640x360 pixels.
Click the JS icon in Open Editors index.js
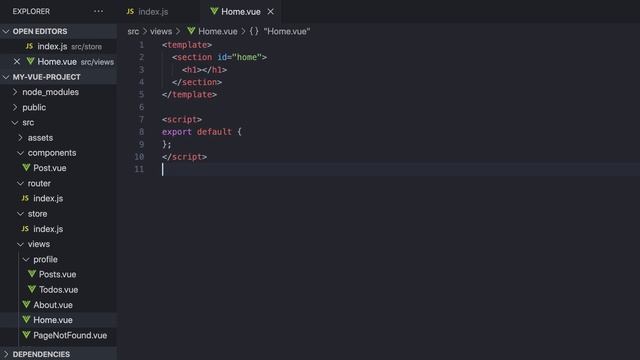click(29, 46)
